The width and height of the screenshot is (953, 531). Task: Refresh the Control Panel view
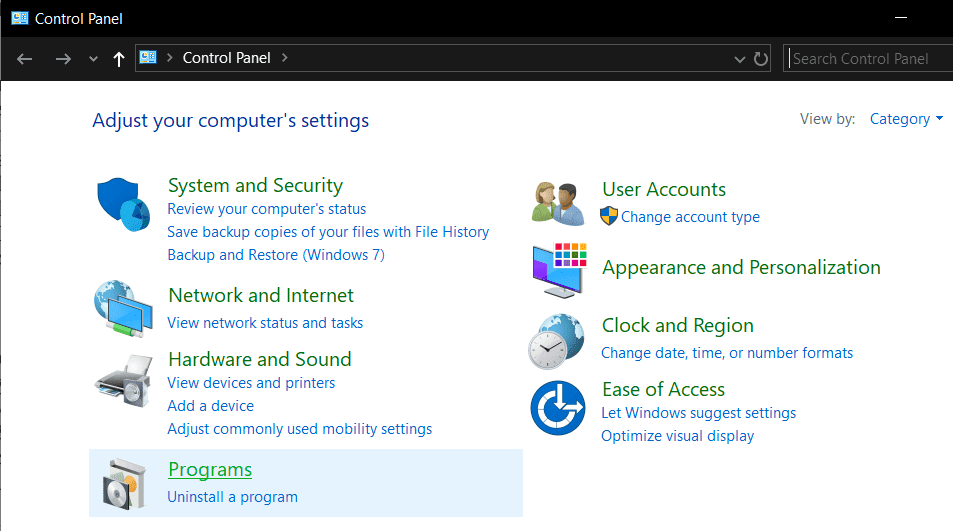point(760,59)
